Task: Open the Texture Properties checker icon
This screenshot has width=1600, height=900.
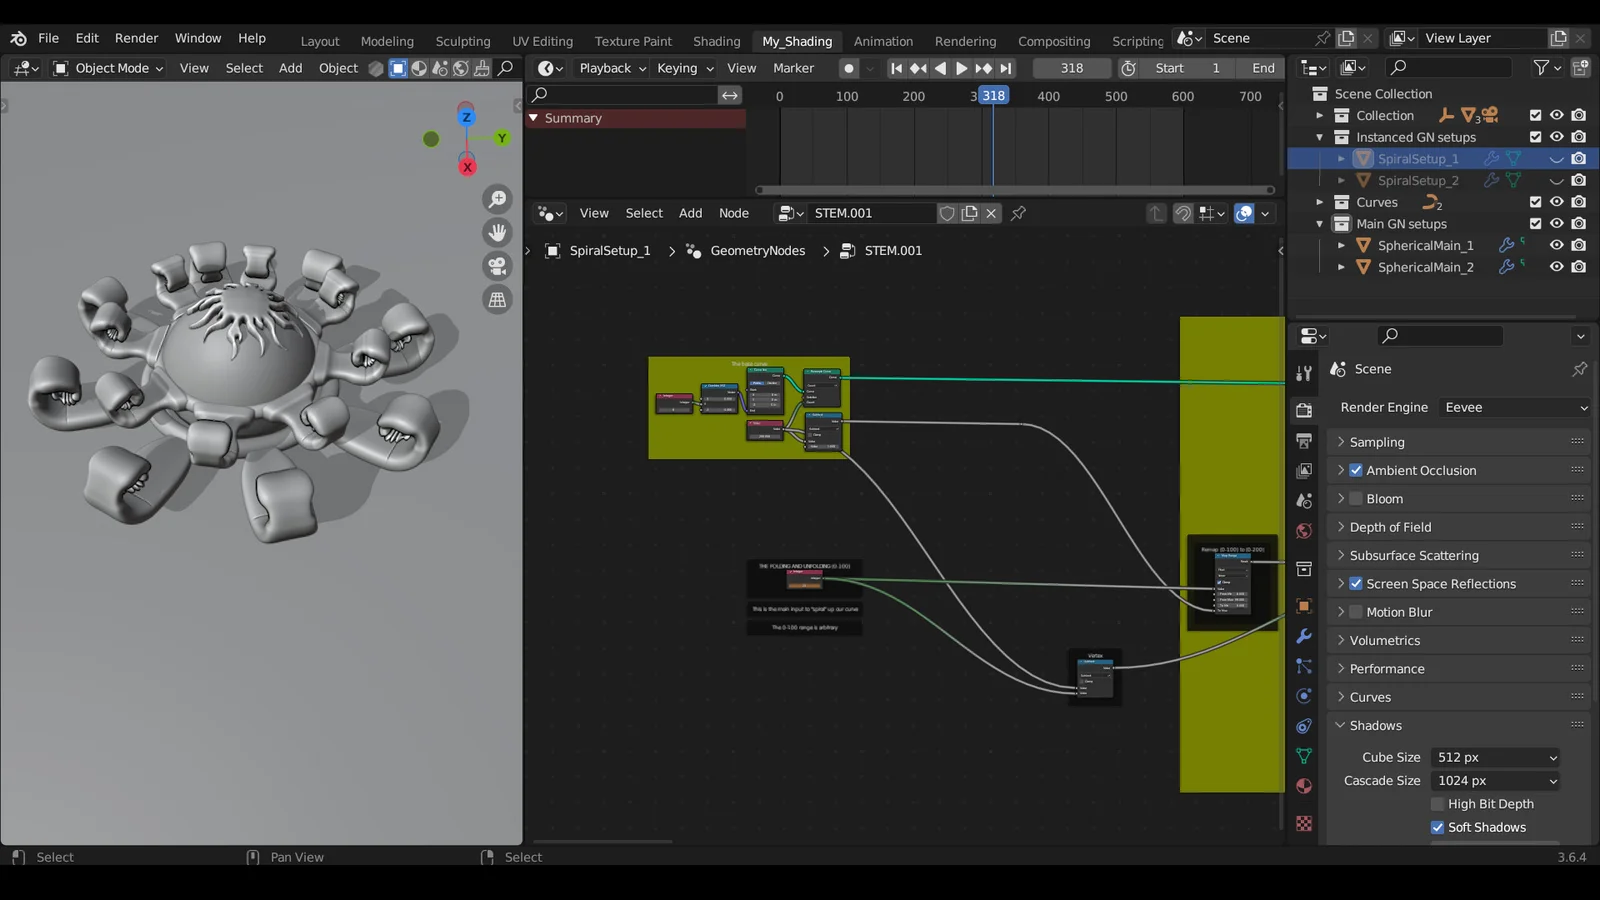Action: click(x=1303, y=823)
